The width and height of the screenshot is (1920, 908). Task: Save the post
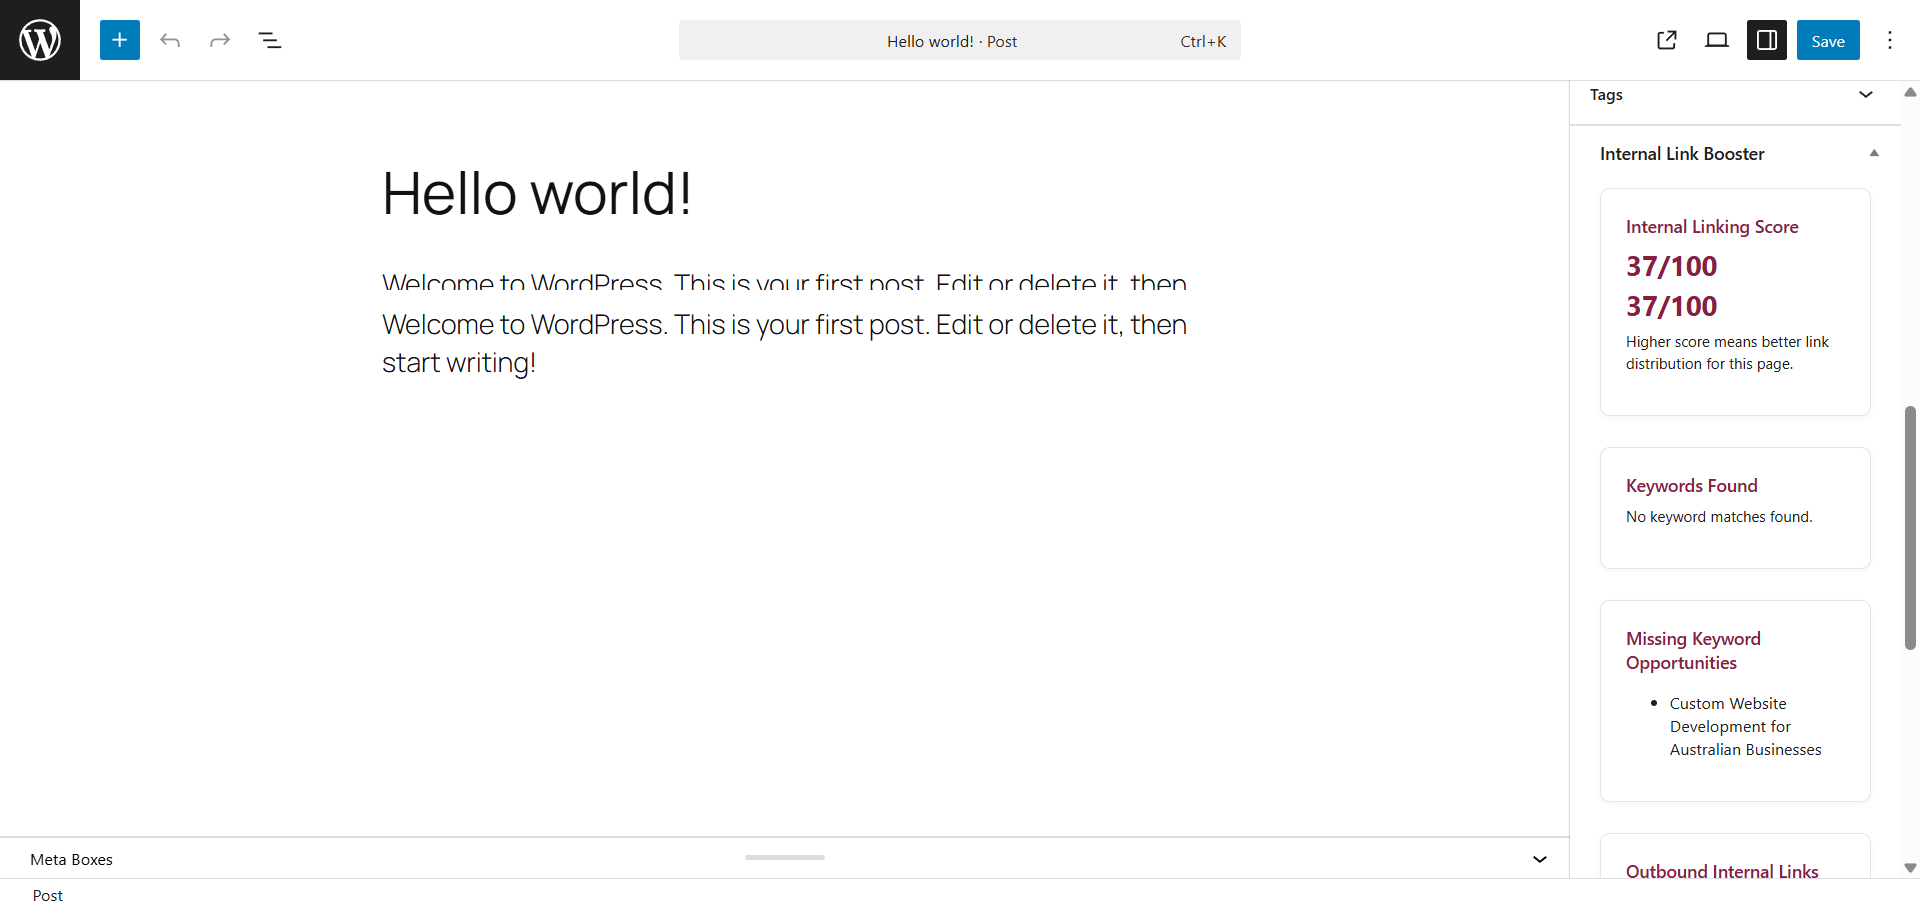pyautogui.click(x=1827, y=40)
